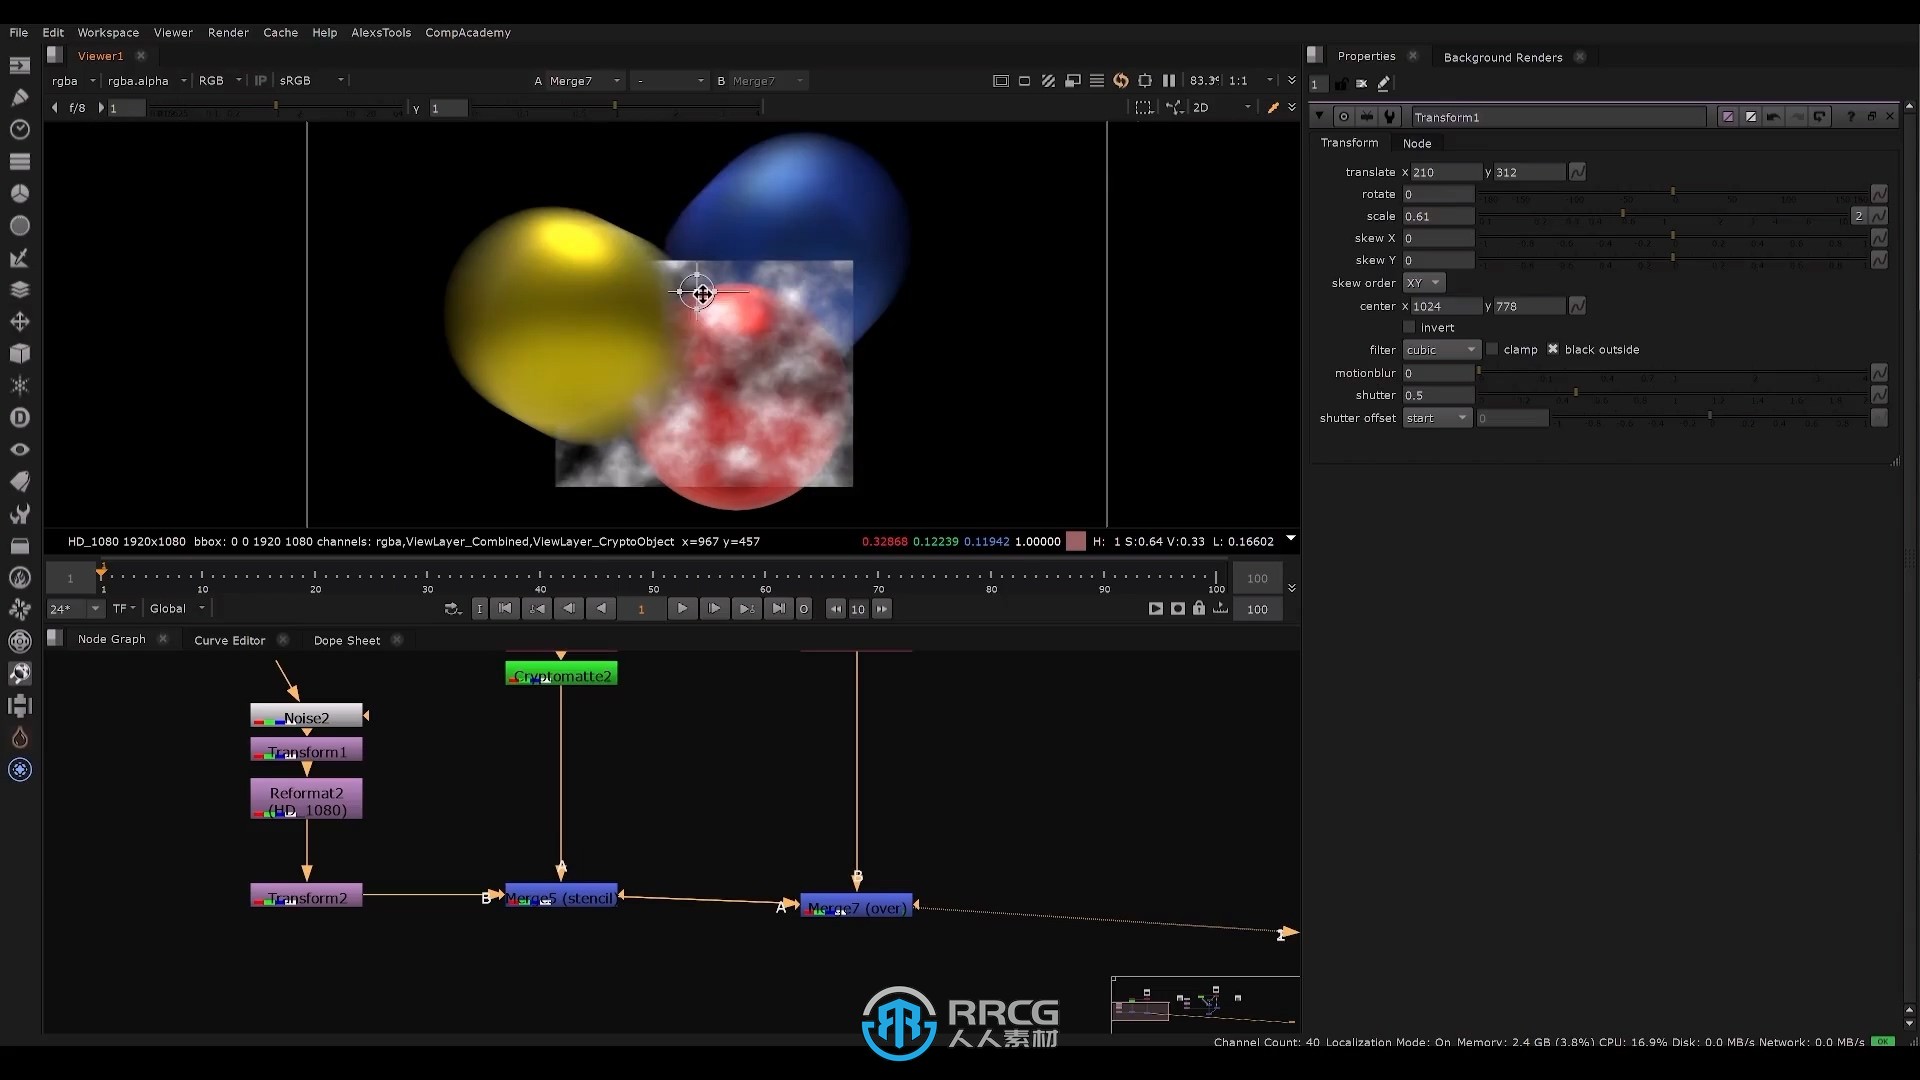Switch to the Dope Sheet tab
This screenshot has width=1920, height=1080.
coord(347,640)
